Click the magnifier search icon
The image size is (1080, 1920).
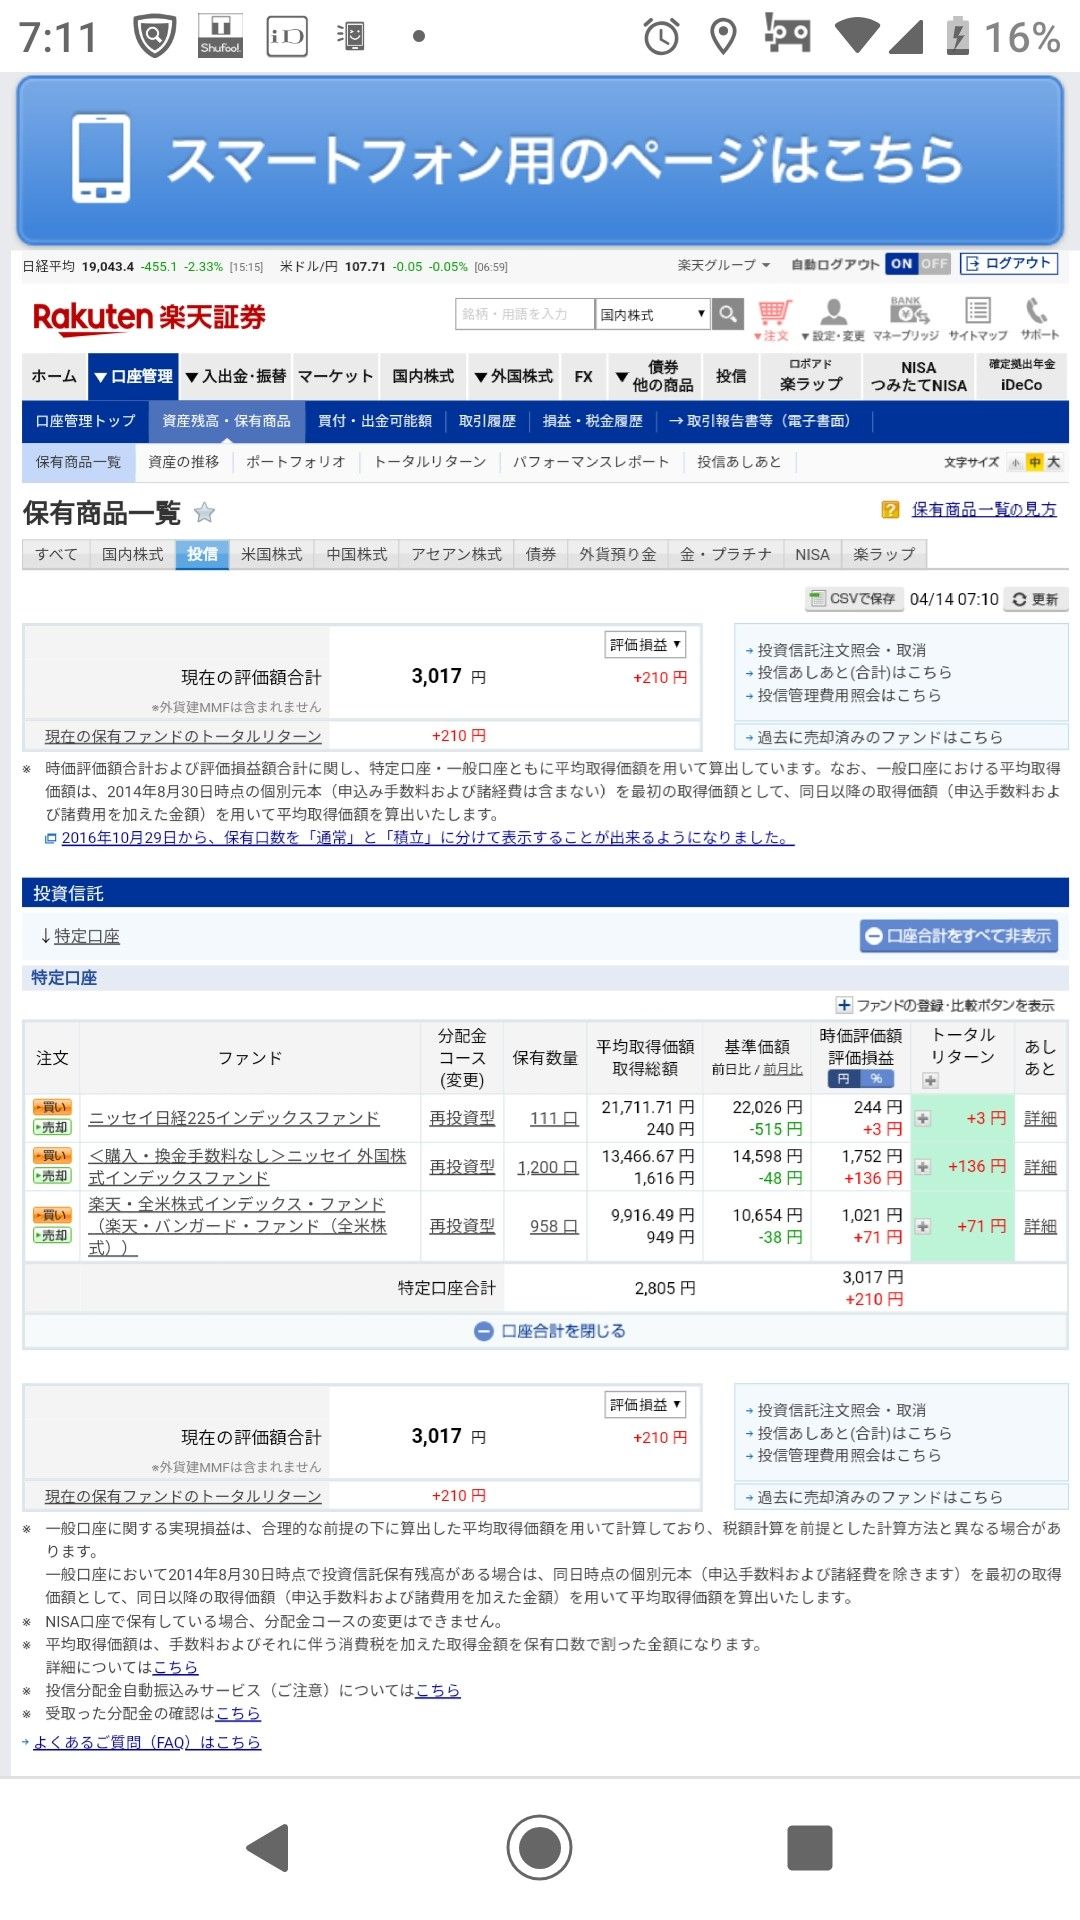point(728,314)
